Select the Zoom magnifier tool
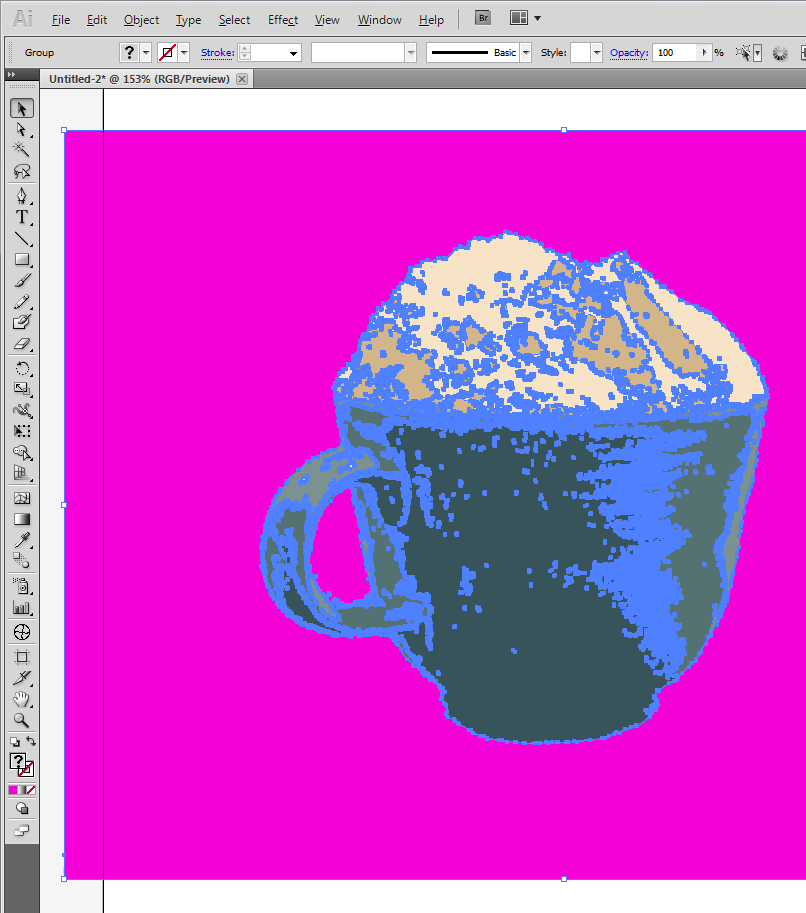 click(21, 720)
